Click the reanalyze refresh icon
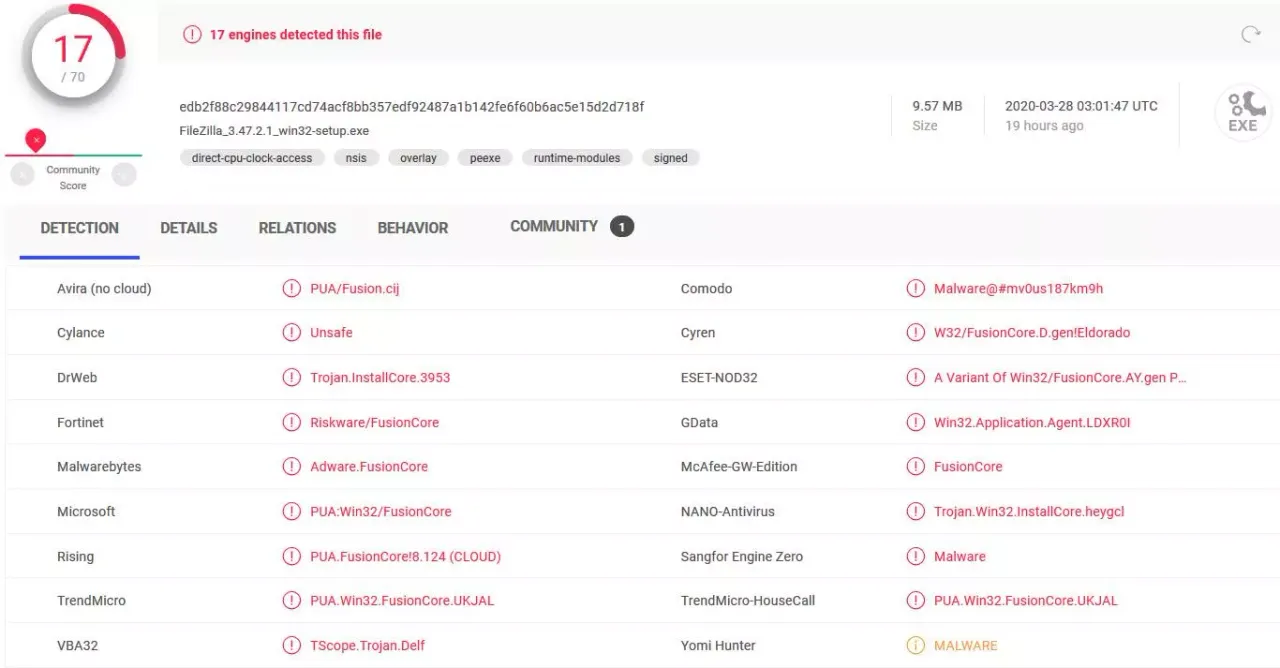 tap(1251, 34)
